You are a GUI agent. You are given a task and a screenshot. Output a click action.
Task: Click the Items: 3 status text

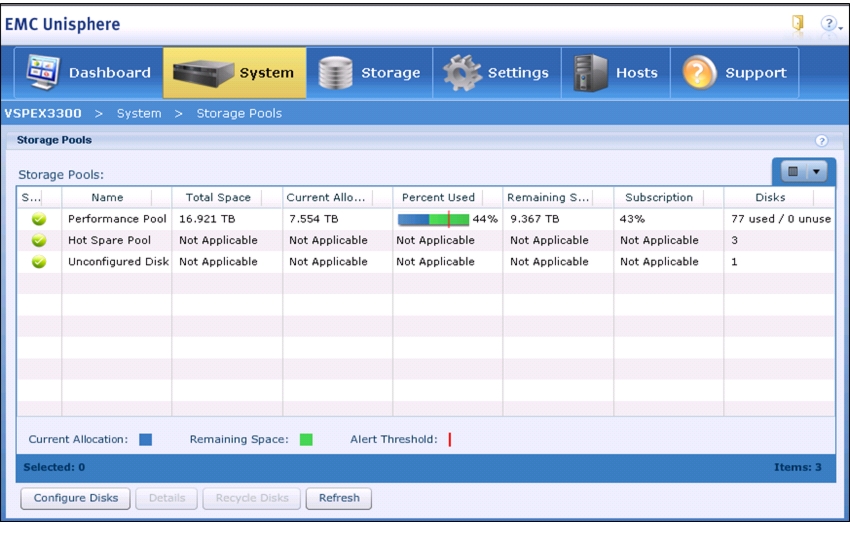click(x=797, y=467)
